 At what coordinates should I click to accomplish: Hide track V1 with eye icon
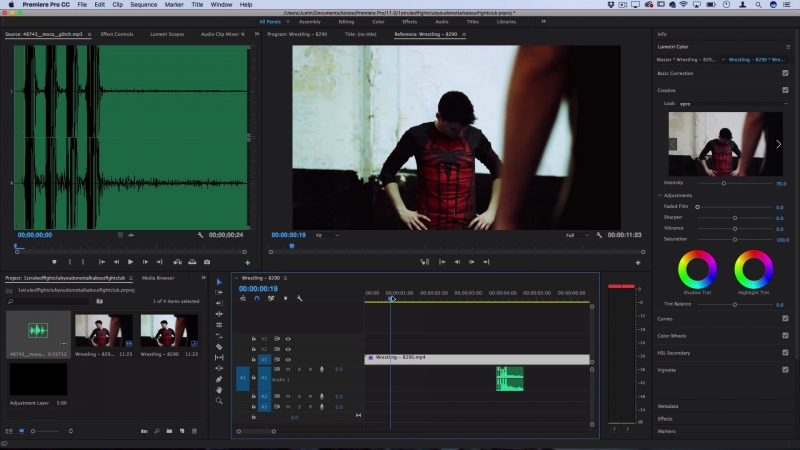(288, 360)
